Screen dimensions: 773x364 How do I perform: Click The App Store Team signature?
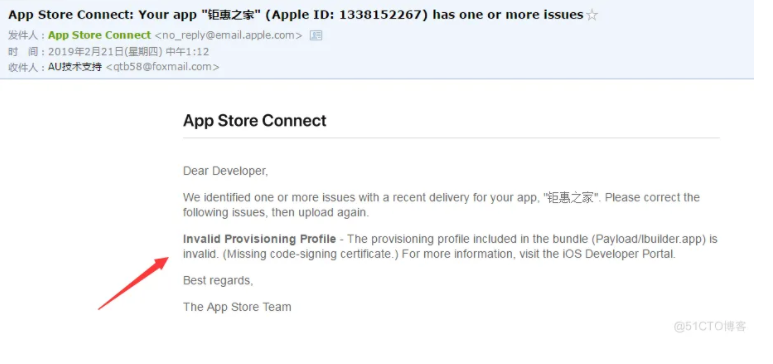coord(237,307)
